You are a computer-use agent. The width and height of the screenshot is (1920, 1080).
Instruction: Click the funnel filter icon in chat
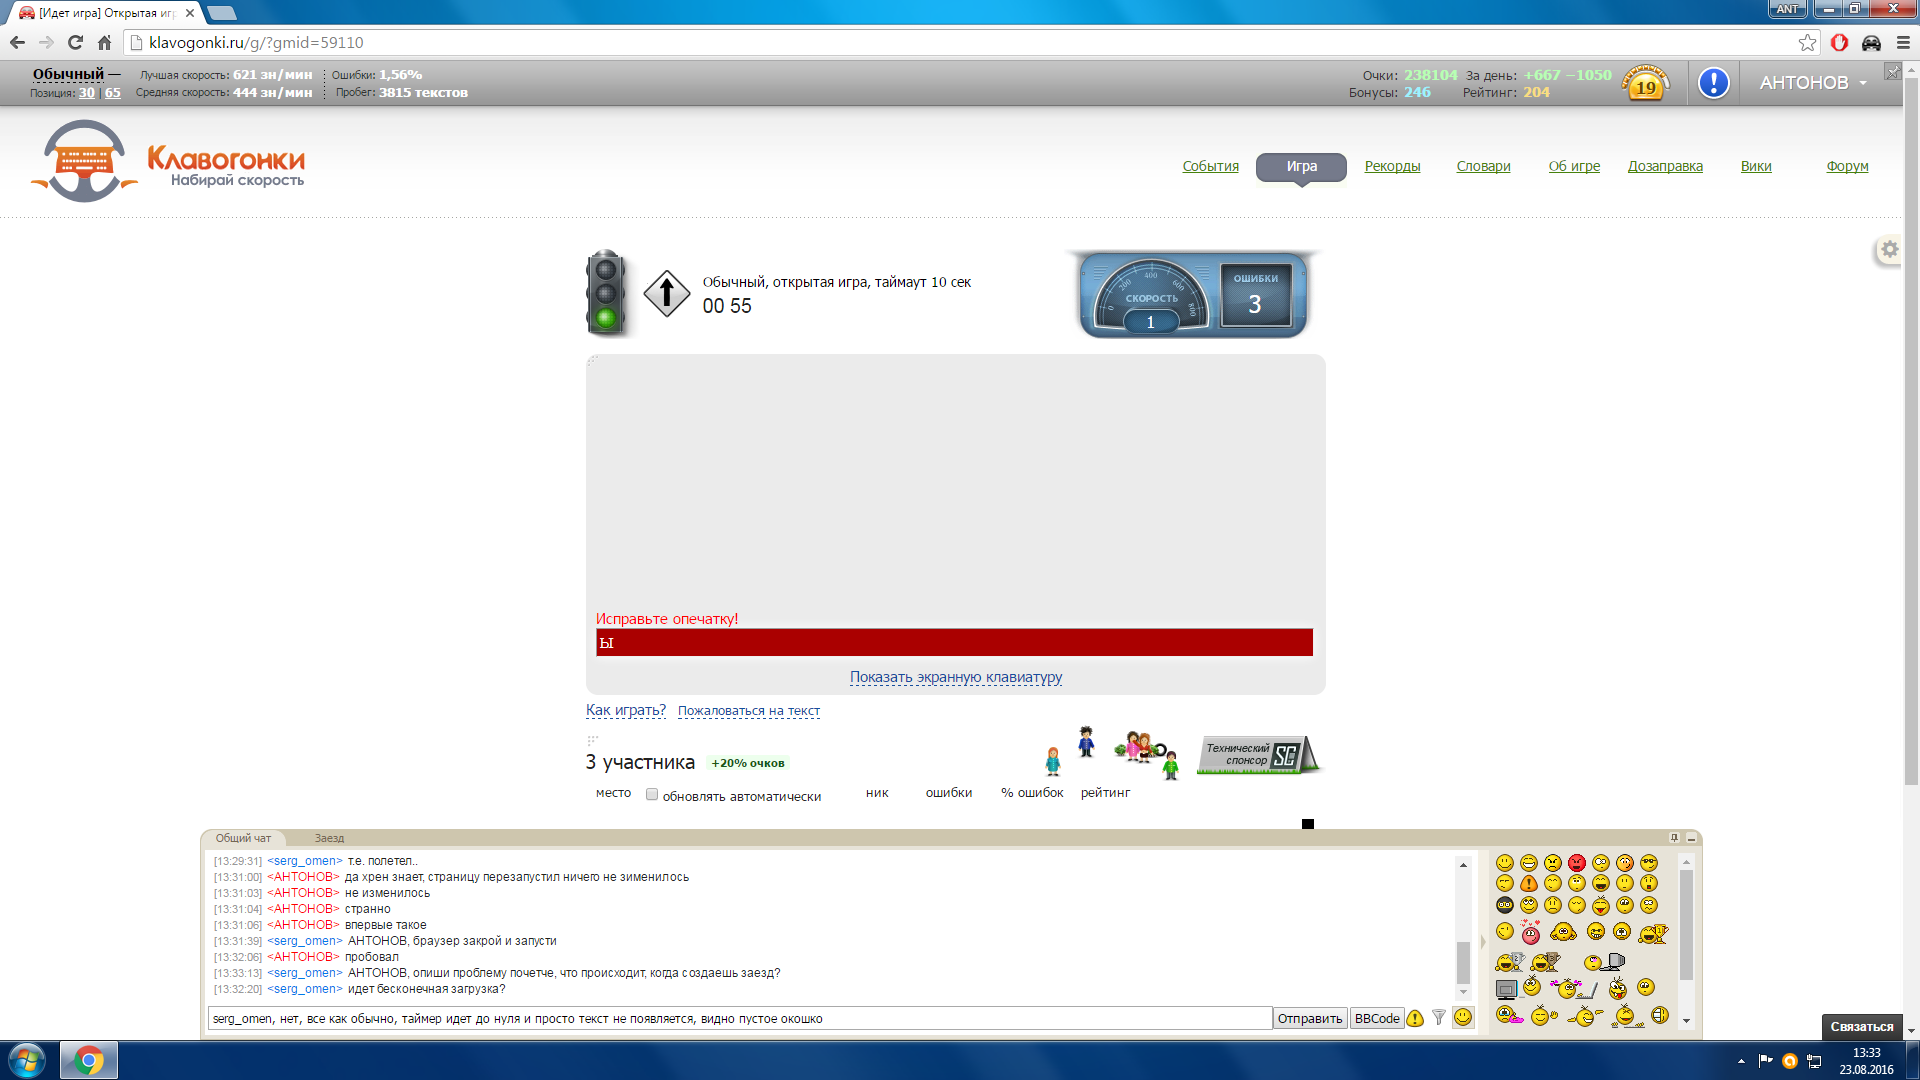point(1439,1017)
